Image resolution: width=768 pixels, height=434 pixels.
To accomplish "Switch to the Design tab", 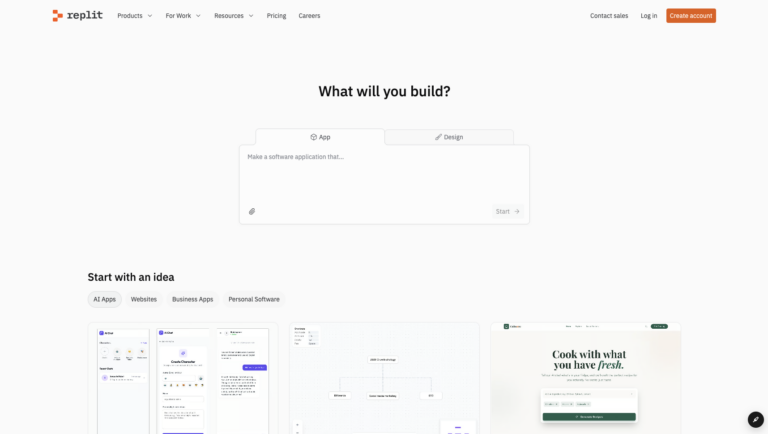I will tap(449, 137).
